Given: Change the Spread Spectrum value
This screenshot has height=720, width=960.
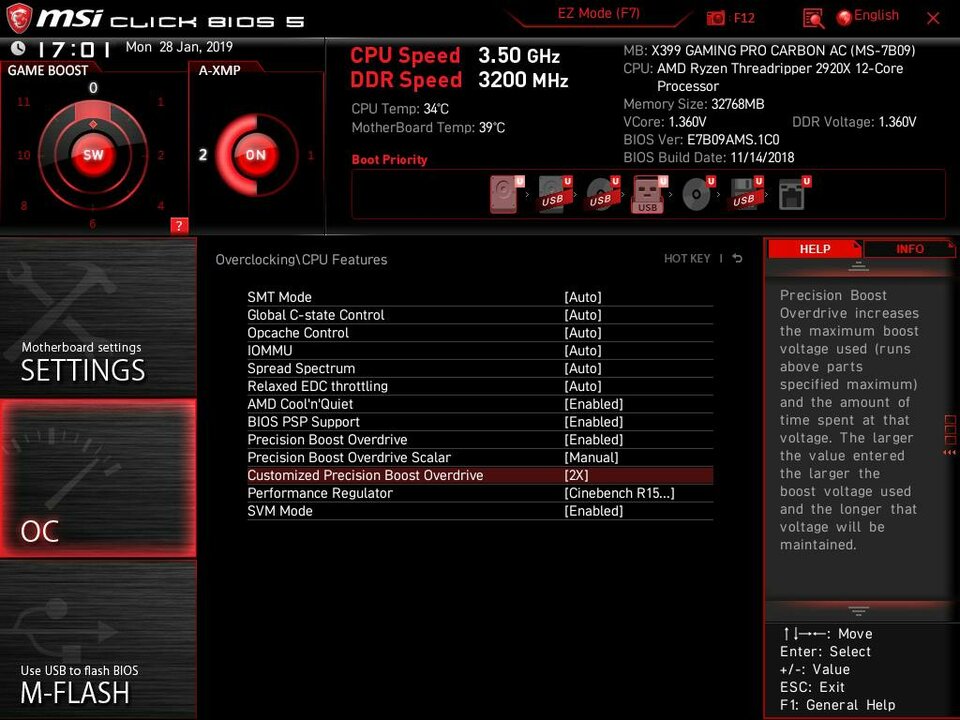Looking at the screenshot, I should [583, 368].
